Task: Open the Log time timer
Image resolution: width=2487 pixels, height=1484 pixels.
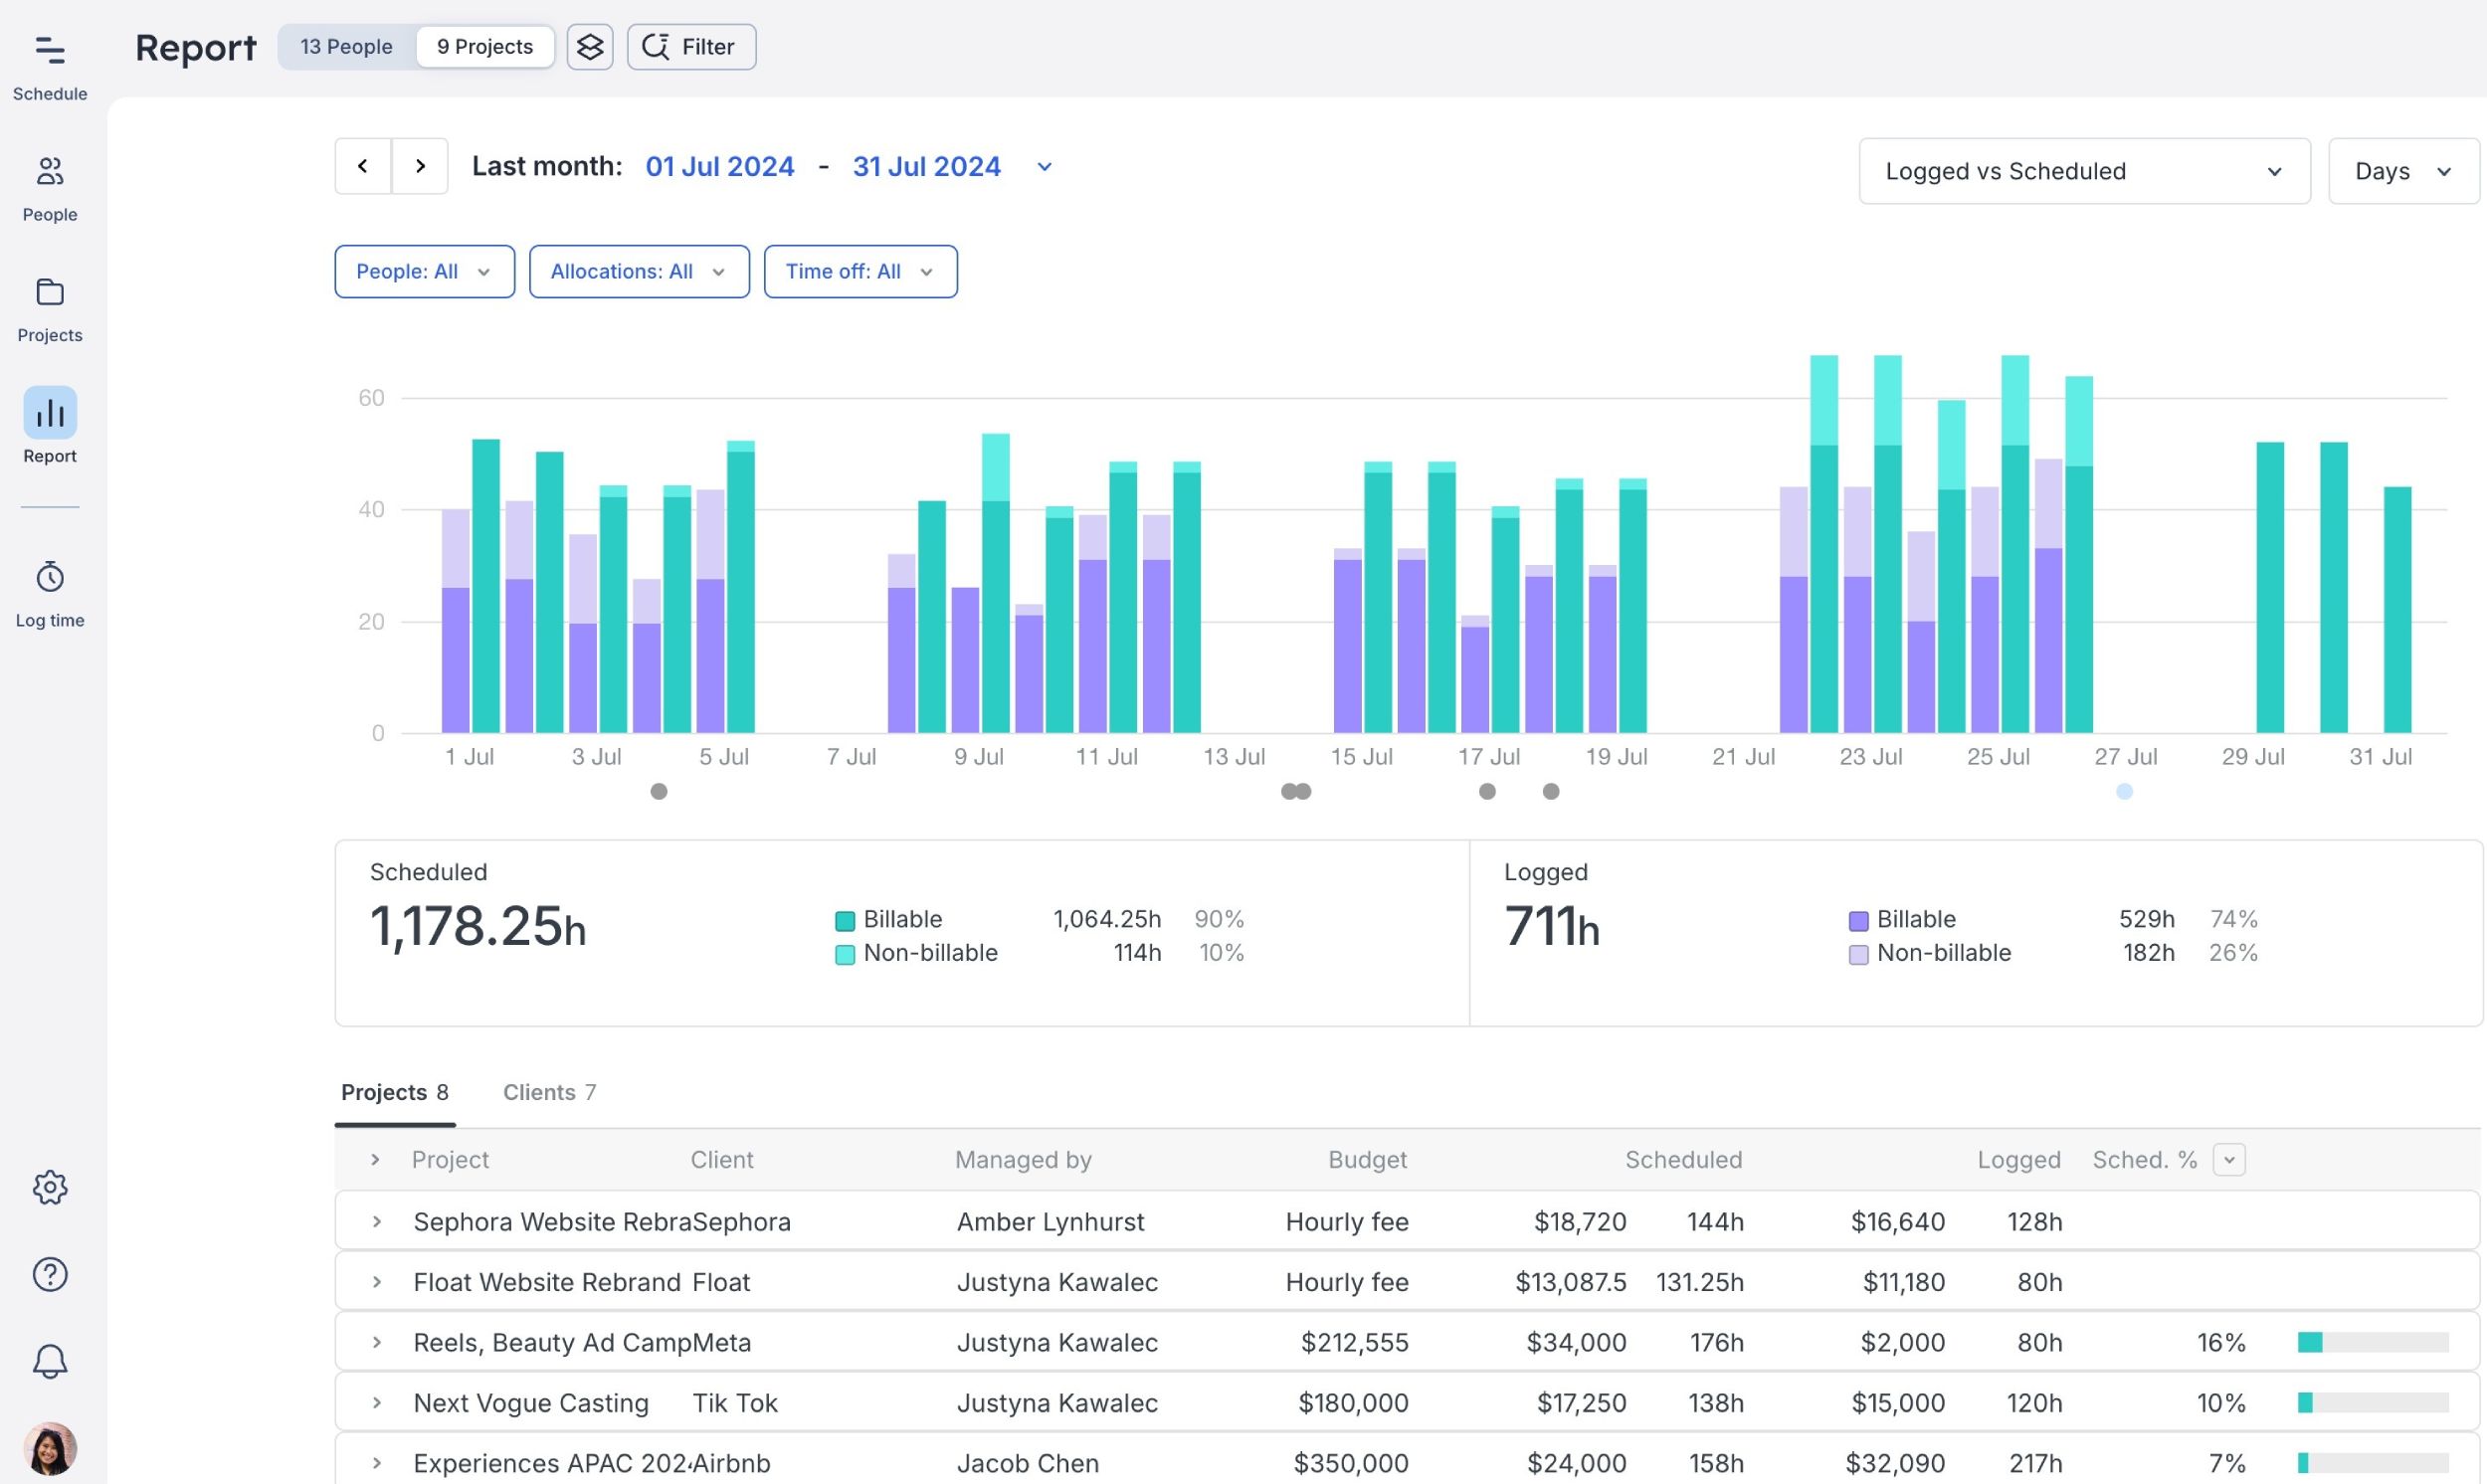Action: coord(50,577)
